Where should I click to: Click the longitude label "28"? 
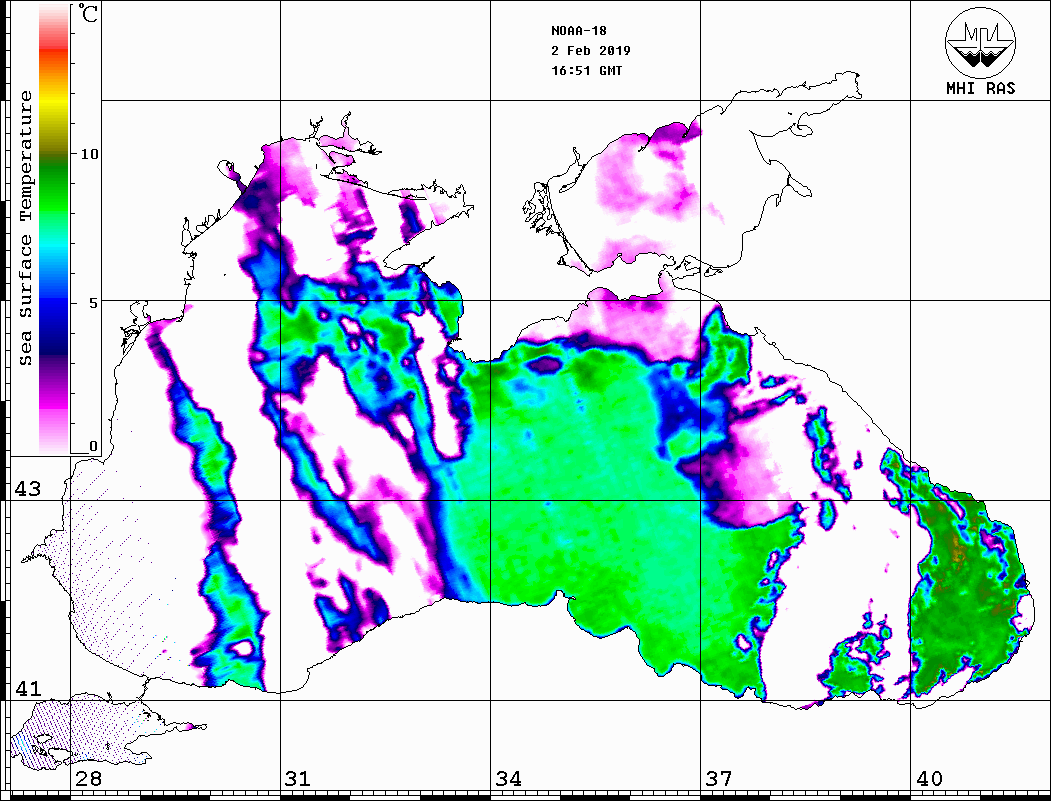point(88,779)
